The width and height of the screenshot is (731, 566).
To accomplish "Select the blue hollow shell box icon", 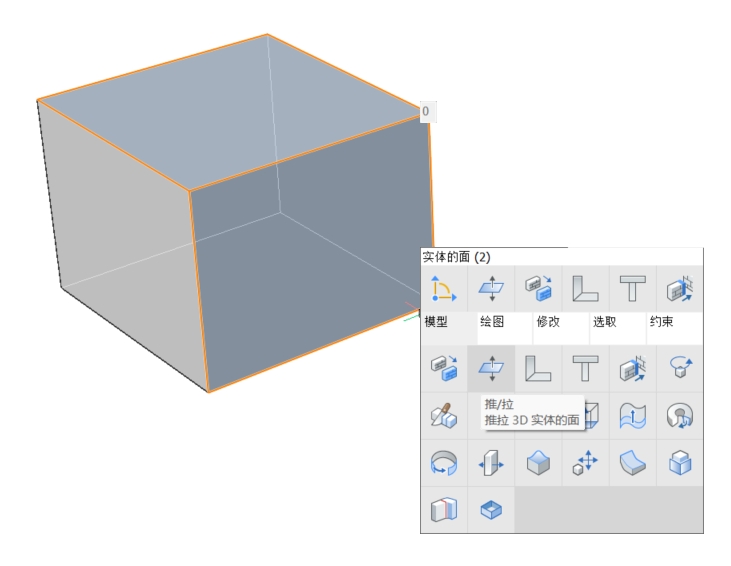I will (x=491, y=510).
